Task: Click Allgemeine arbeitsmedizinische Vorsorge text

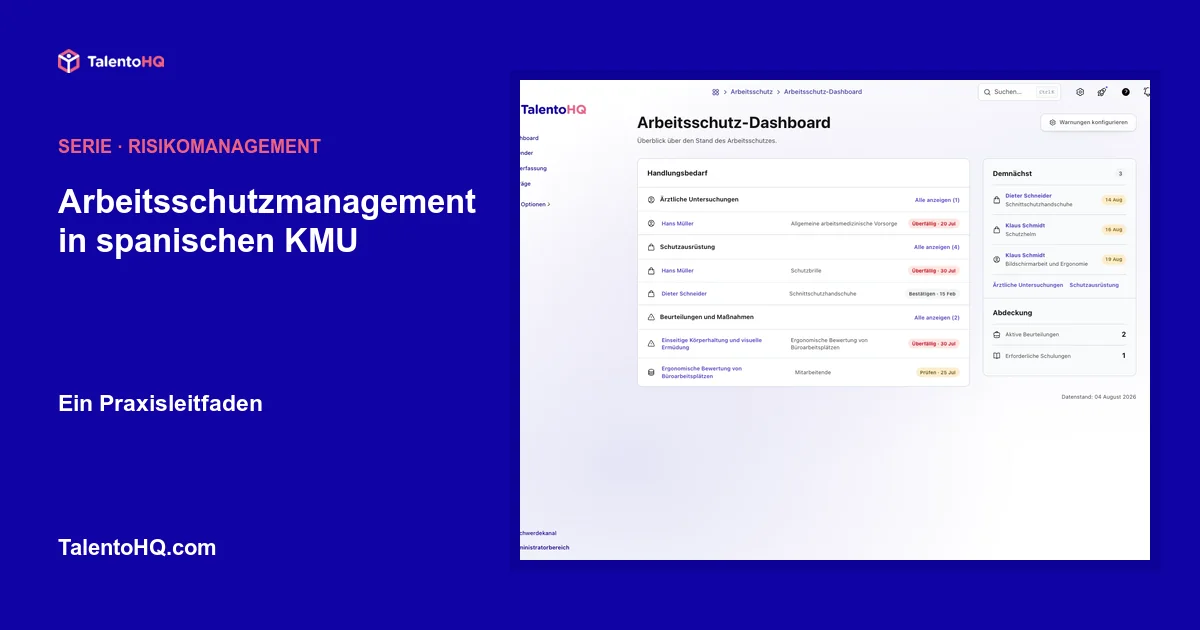Action: [844, 224]
